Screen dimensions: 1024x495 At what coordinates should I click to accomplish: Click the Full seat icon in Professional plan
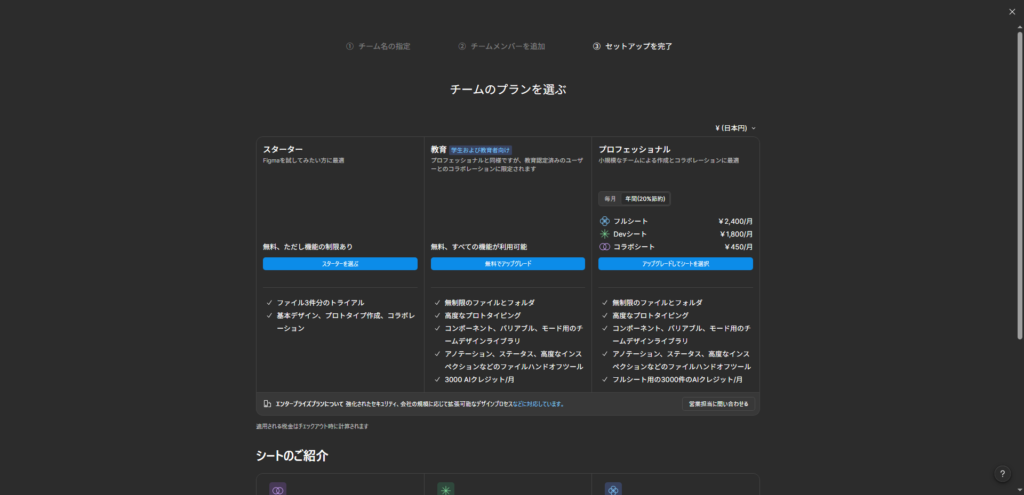point(604,221)
